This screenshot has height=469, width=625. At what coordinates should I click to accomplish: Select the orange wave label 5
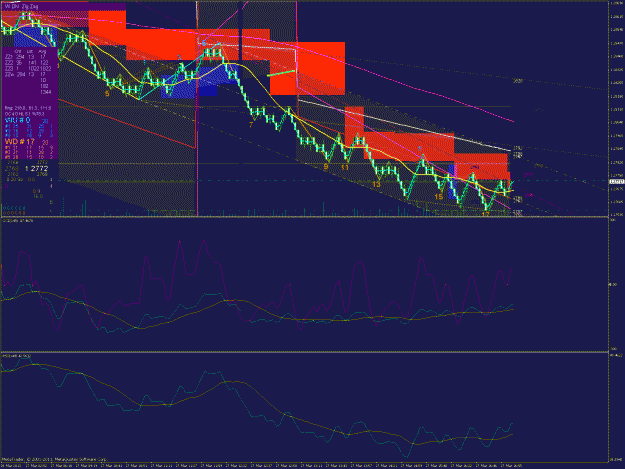coord(107,94)
